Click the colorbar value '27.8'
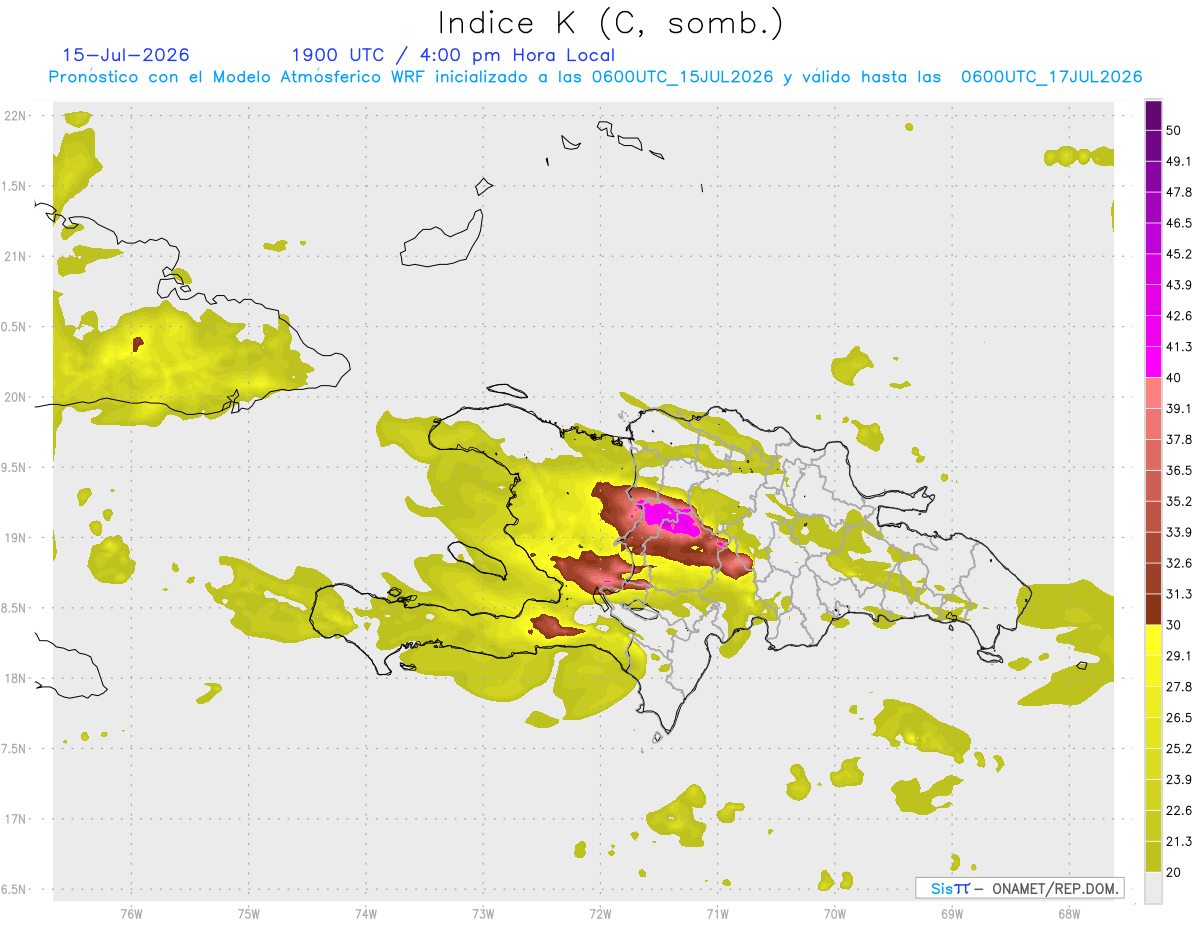 point(1179,687)
